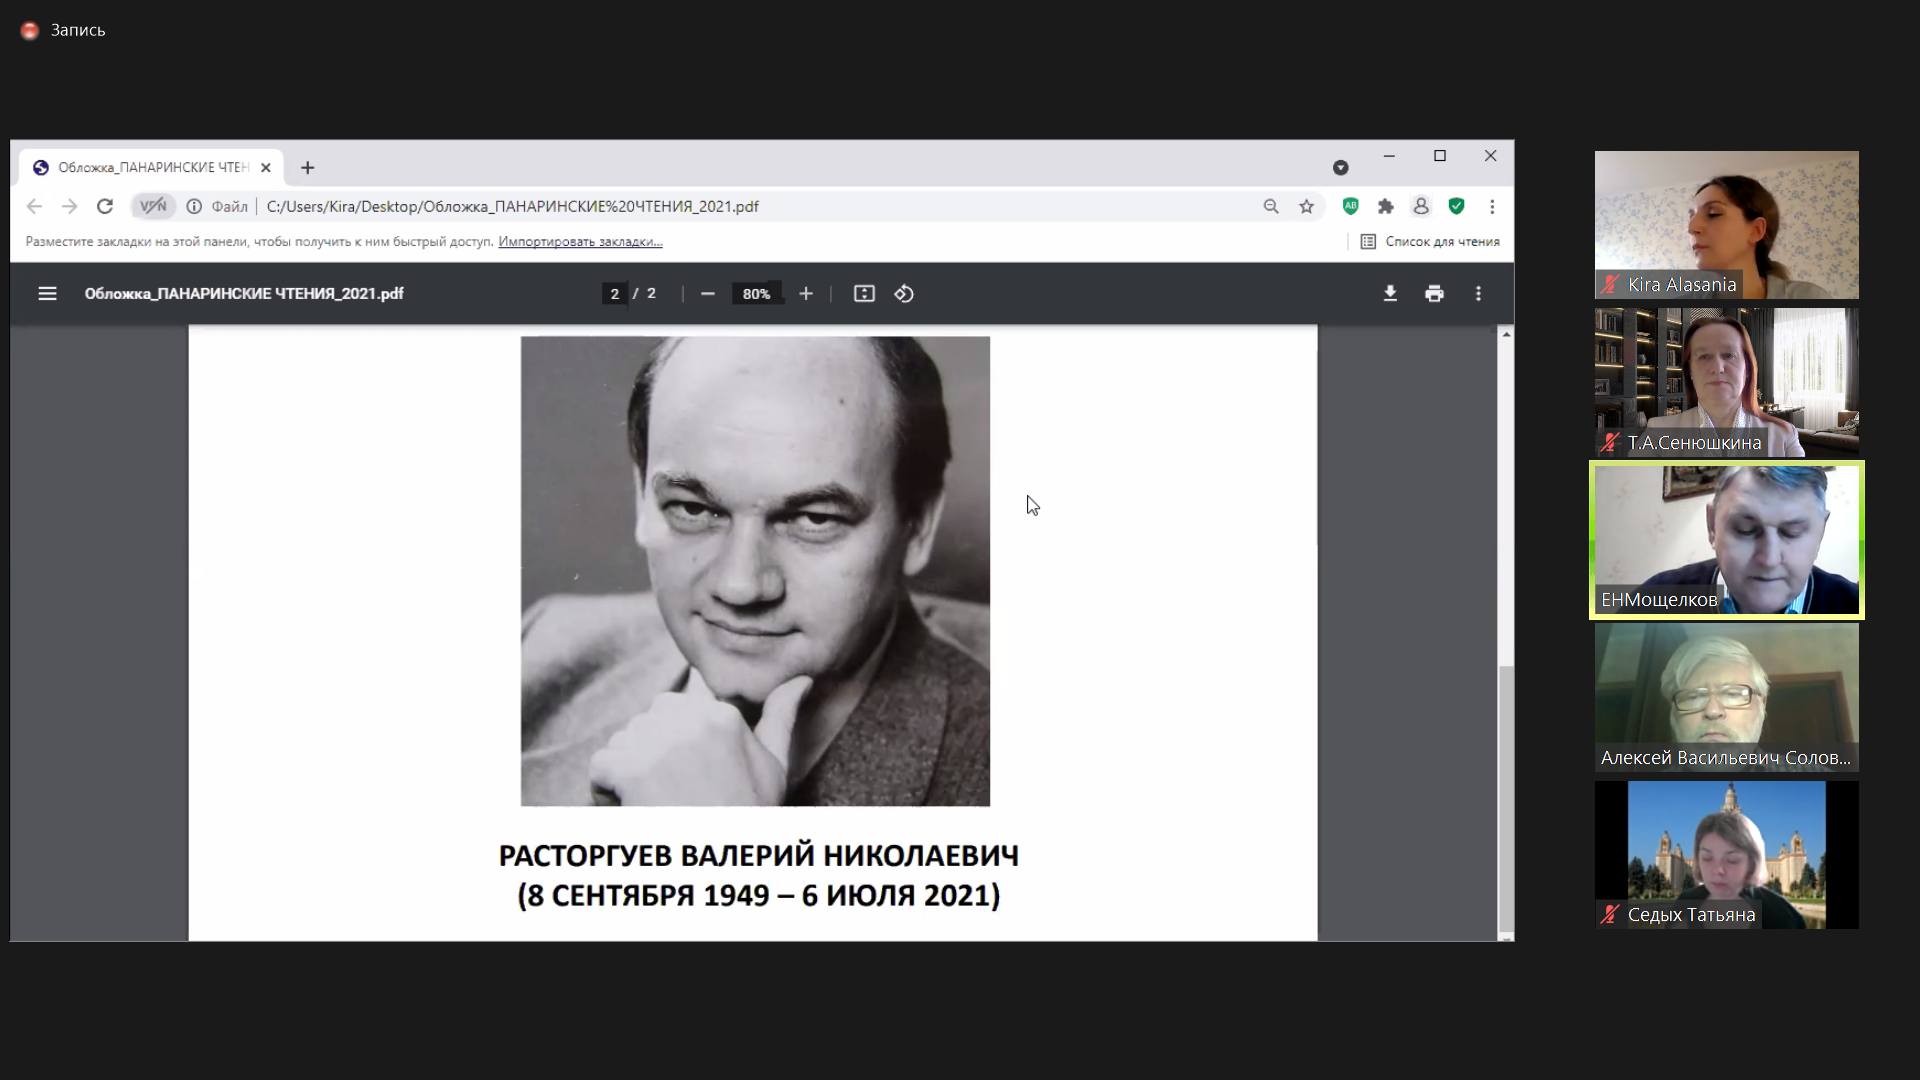
Task: Rotate the PDF counterclockwise
Action: point(904,294)
